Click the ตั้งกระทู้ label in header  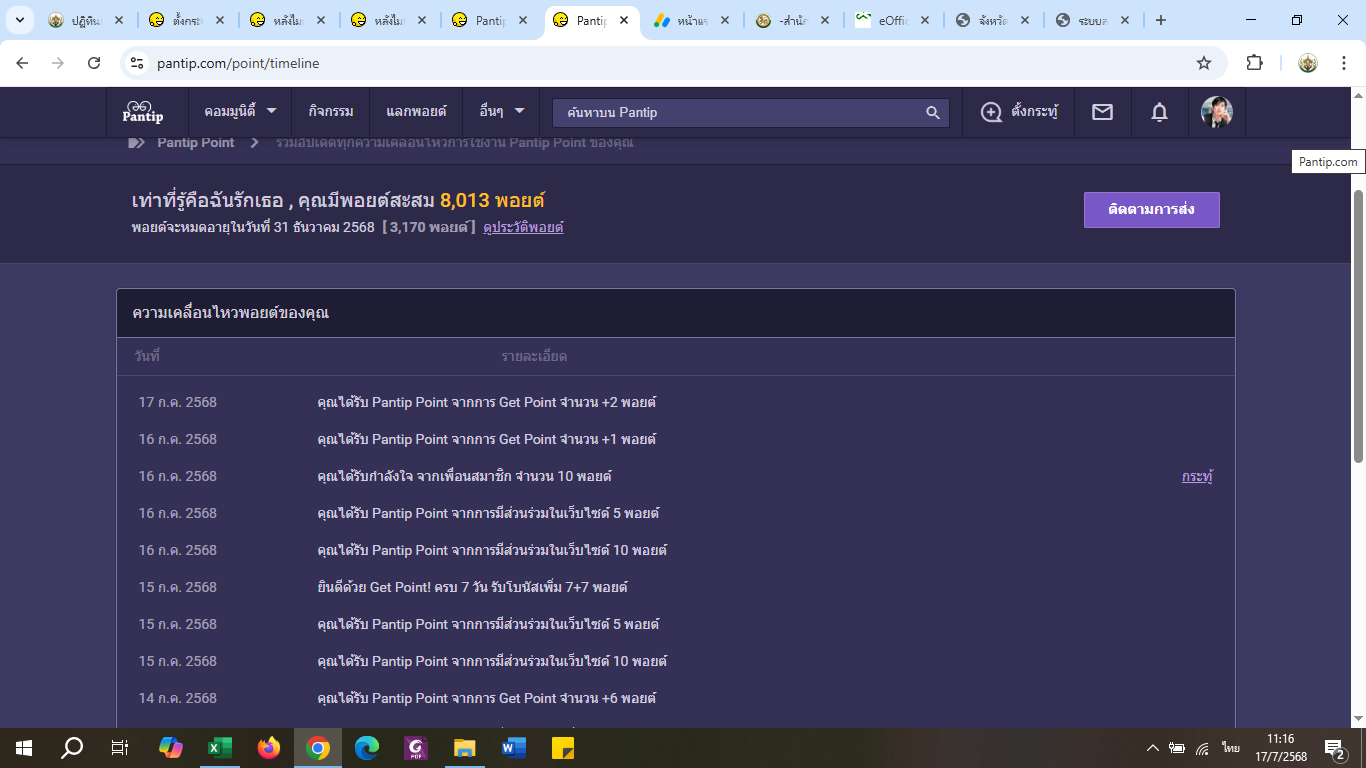[x=1035, y=112]
